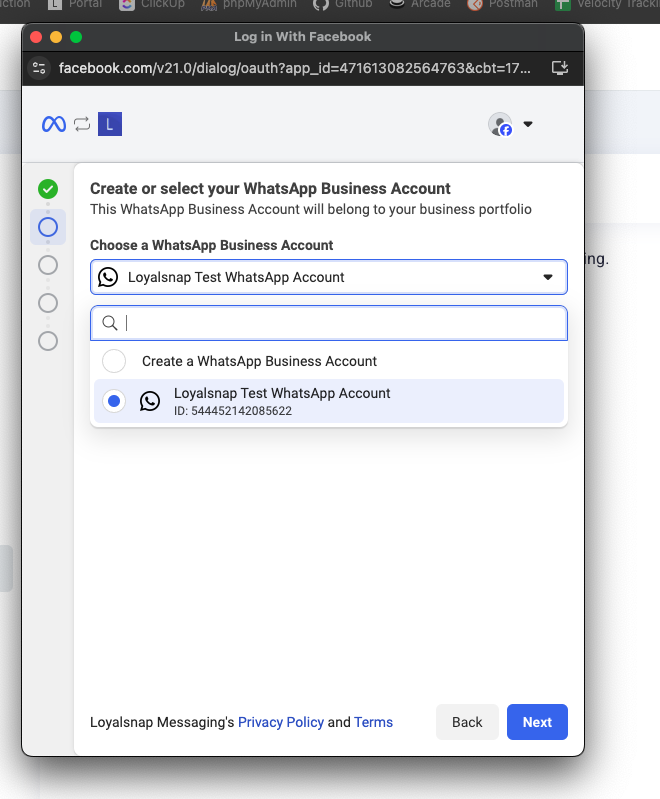
Task: Click the Create a WhatsApp Business Account label
Action: click(259, 361)
